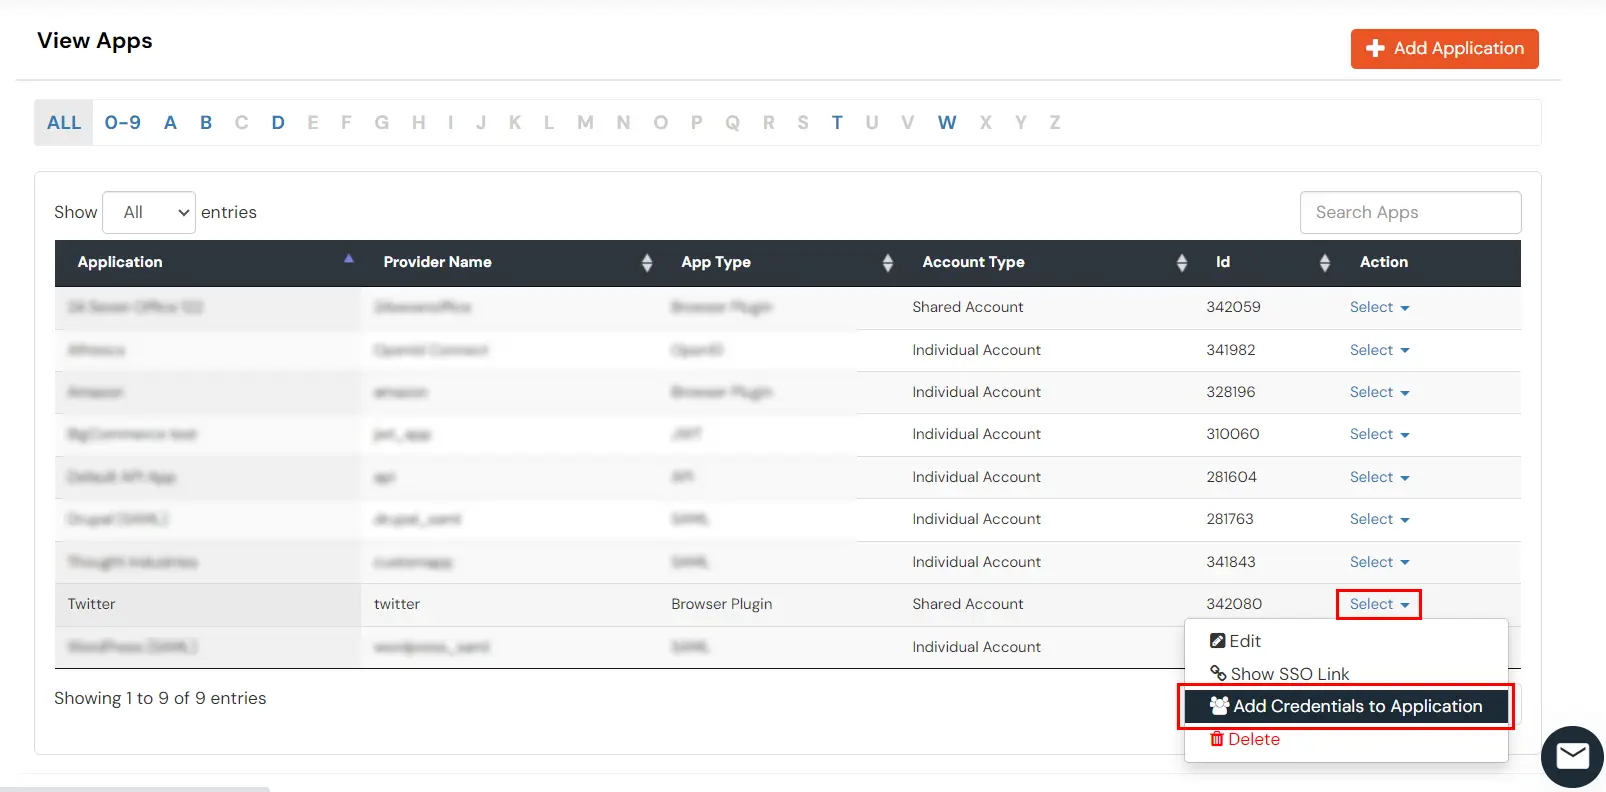Open the Show entries dropdown
Screen dimensions: 1606x792
point(149,212)
